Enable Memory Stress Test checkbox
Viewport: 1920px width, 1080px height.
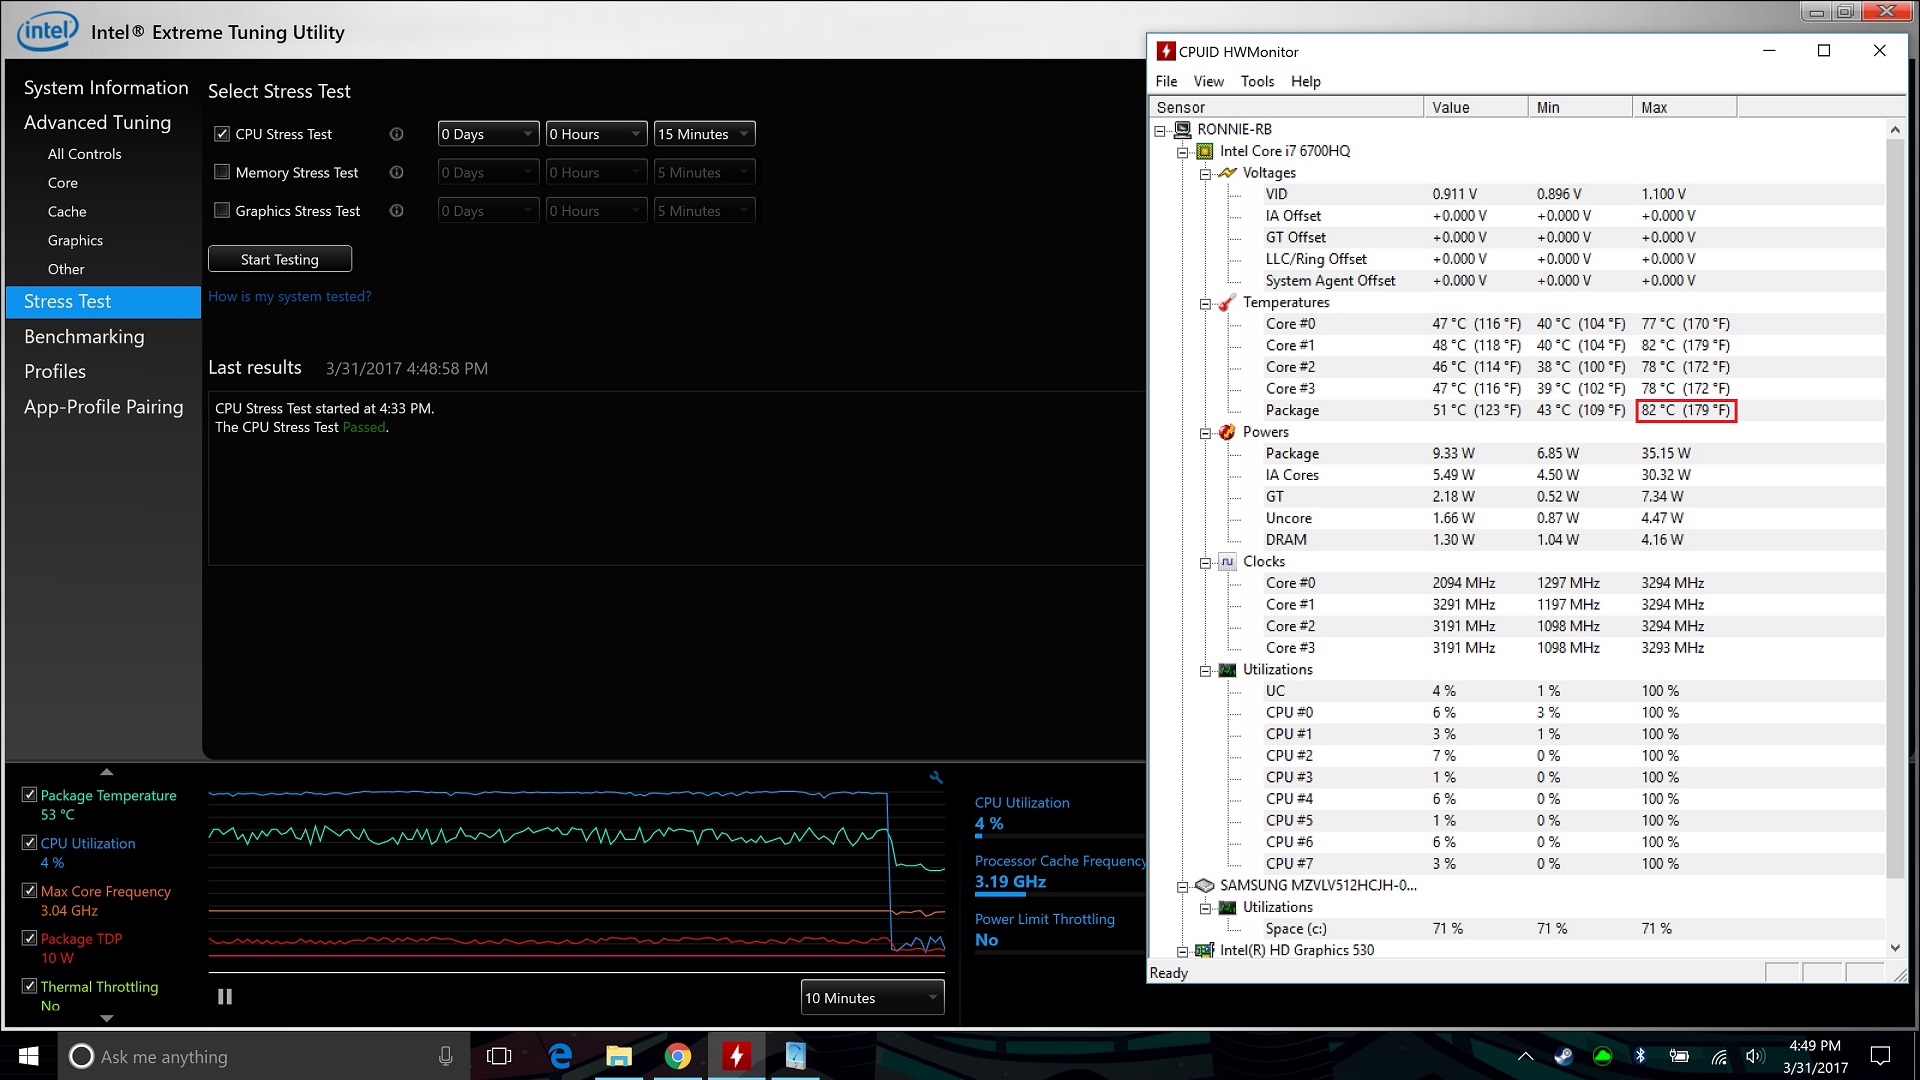[222, 172]
